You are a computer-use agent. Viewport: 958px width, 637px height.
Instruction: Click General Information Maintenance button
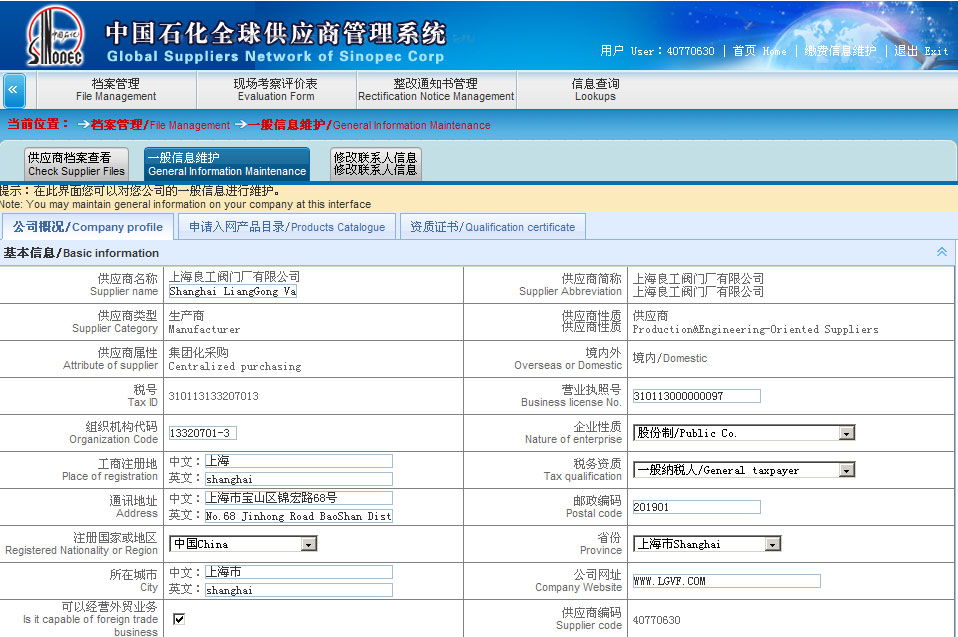click(227, 164)
